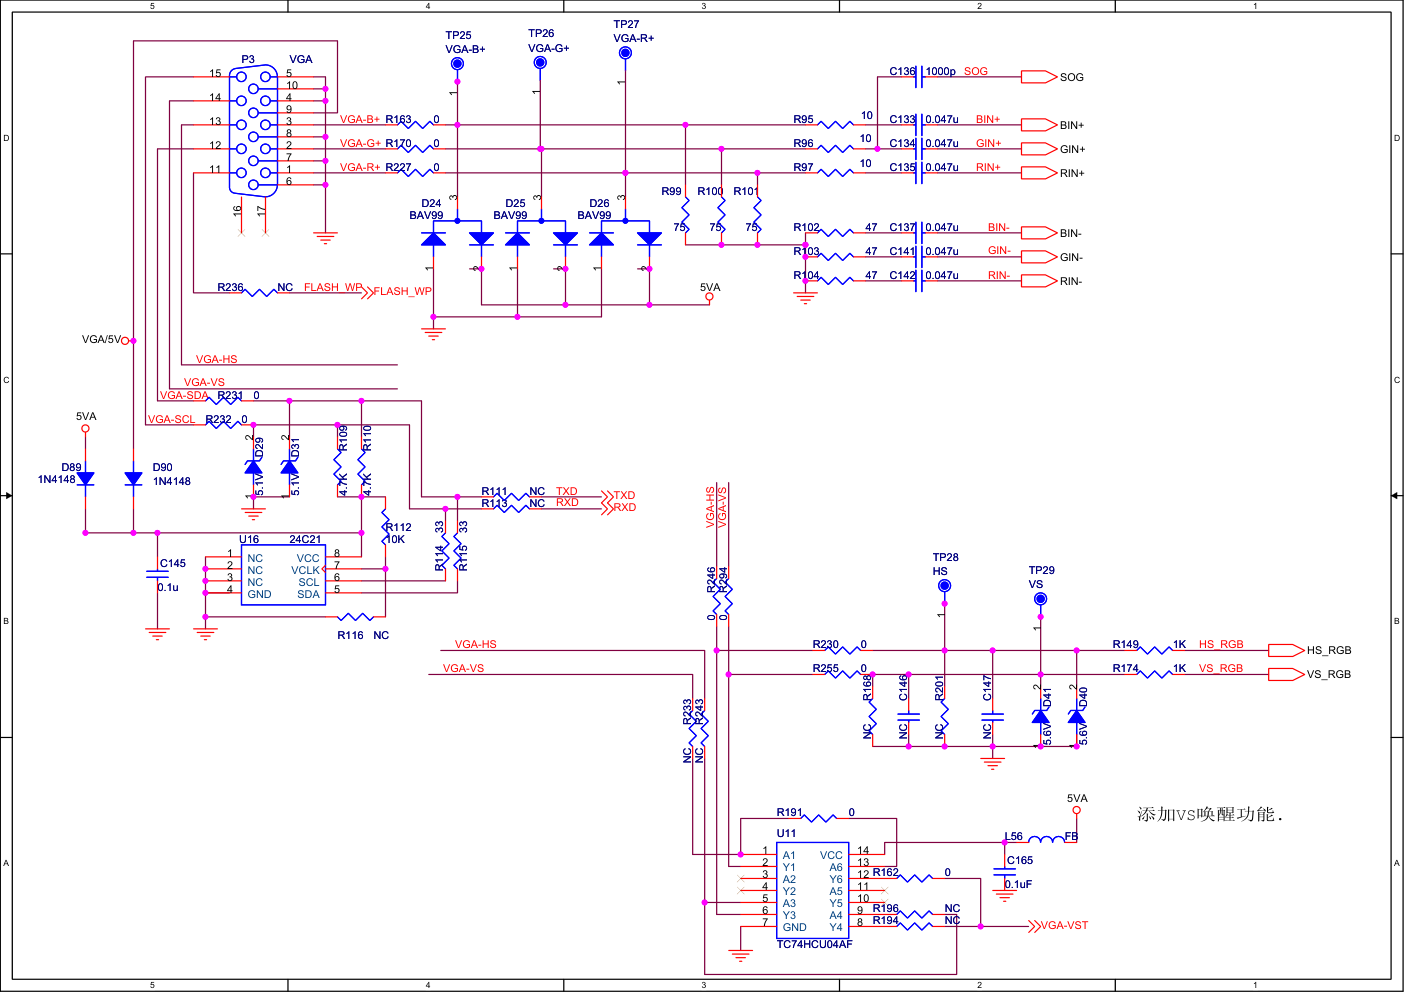Viewport: 1404px width, 992px height.
Task: Click the BIN+ output port symbol
Action: (x=1039, y=125)
